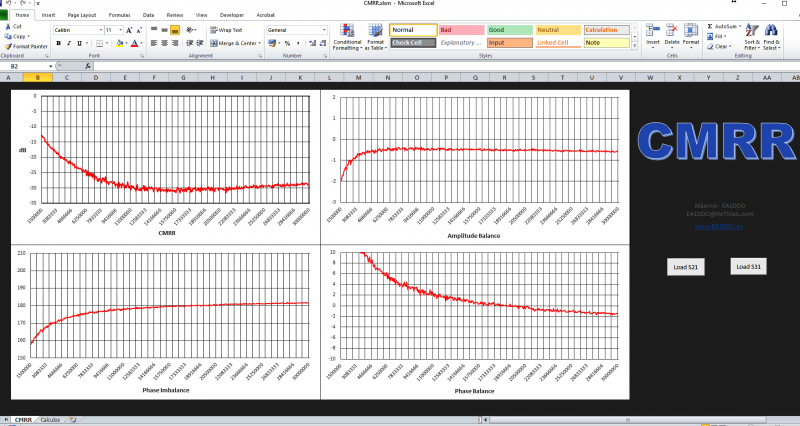Screen dimensions: 800x426
Task: Click the Load S31 button
Action: pyautogui.click(x=748, y=266)
